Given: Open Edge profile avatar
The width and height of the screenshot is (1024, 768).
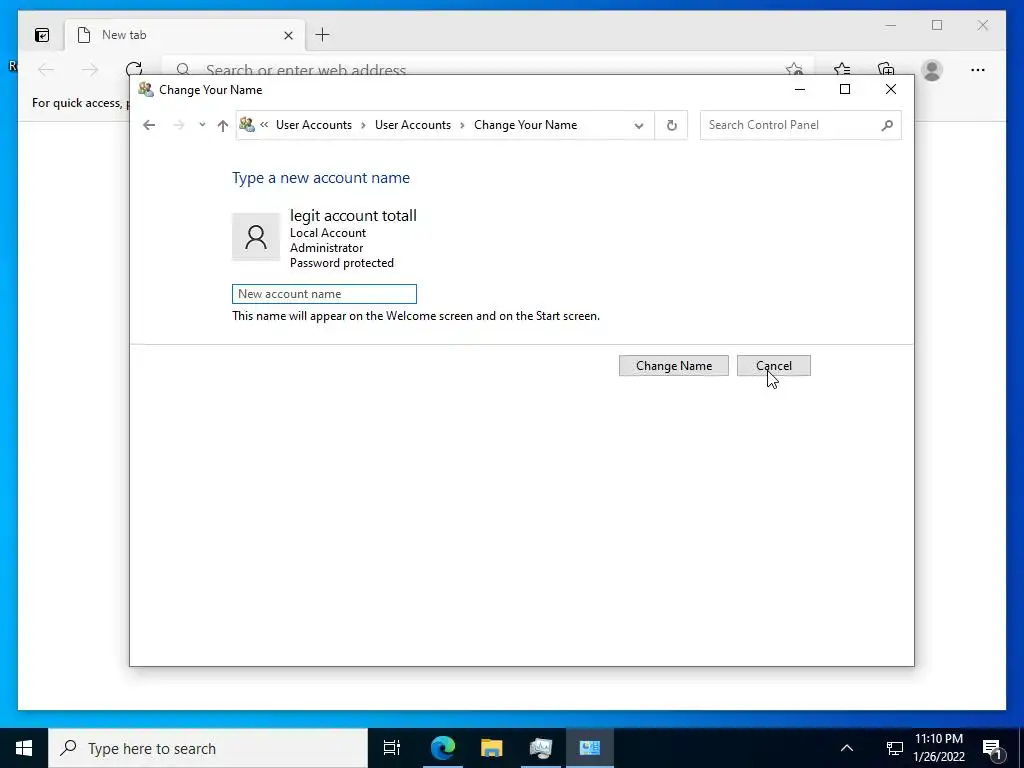Looking at the screenshot, I should [x=932, y=70].
